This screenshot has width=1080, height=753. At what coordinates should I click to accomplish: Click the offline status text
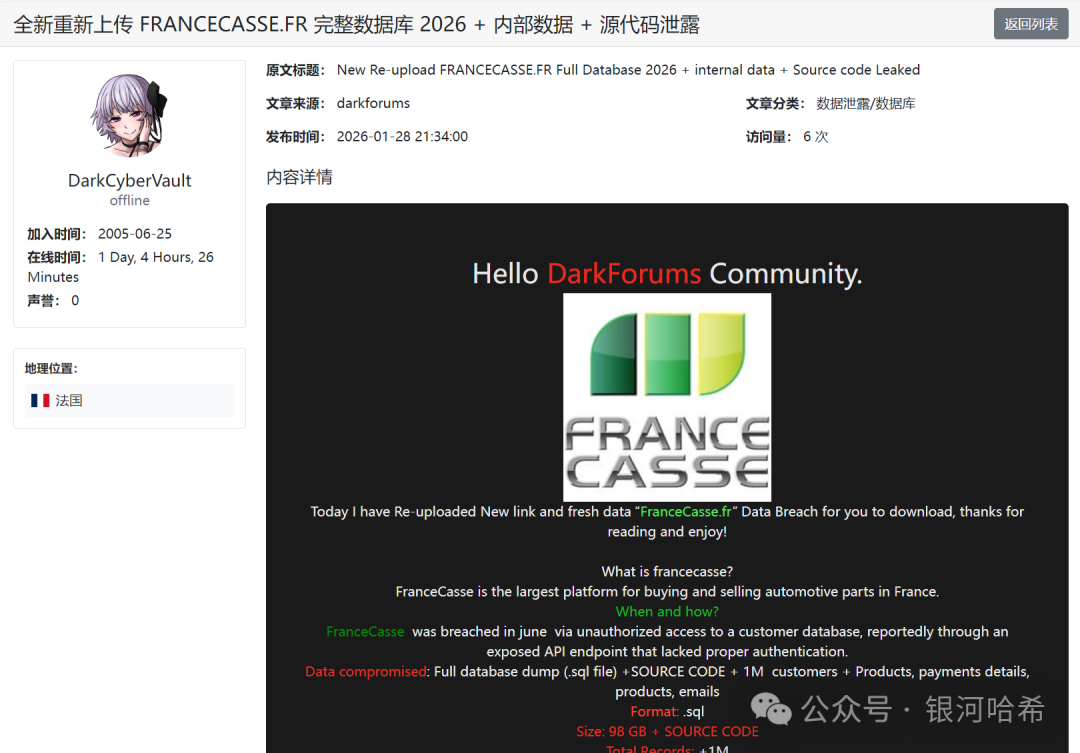[x=129, y=200]
